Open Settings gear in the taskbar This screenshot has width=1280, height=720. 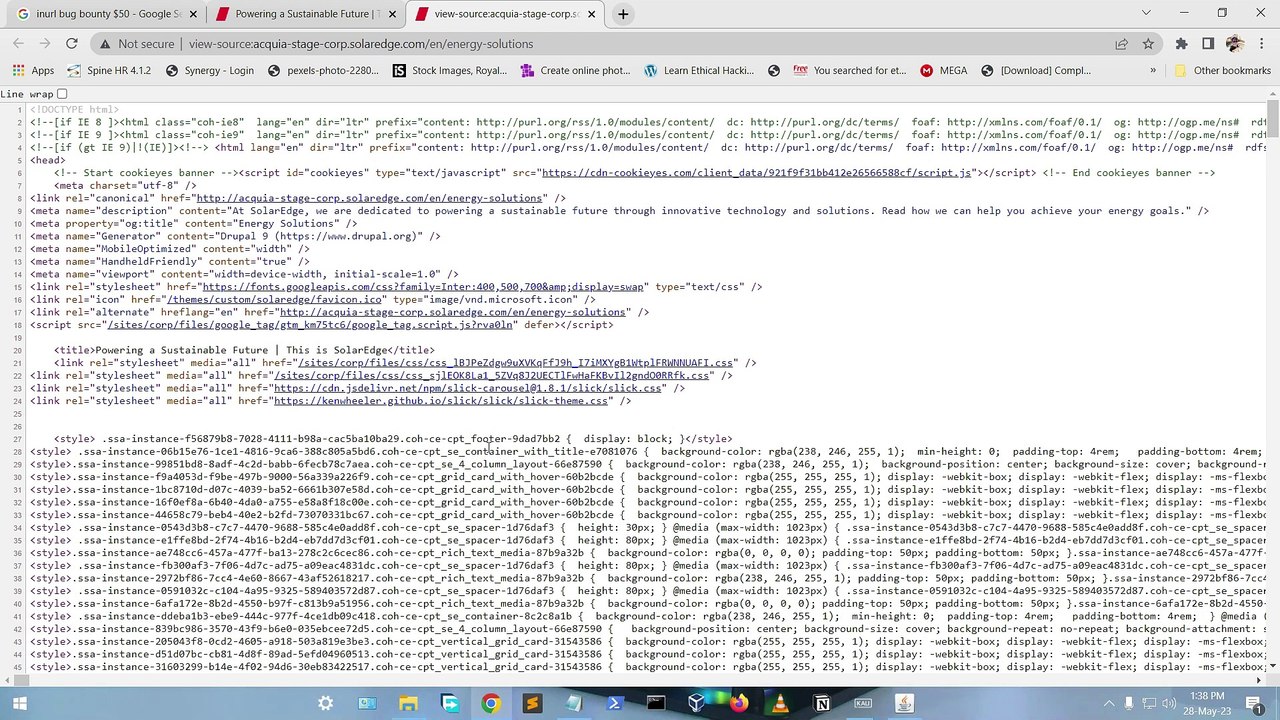[325, 703]
